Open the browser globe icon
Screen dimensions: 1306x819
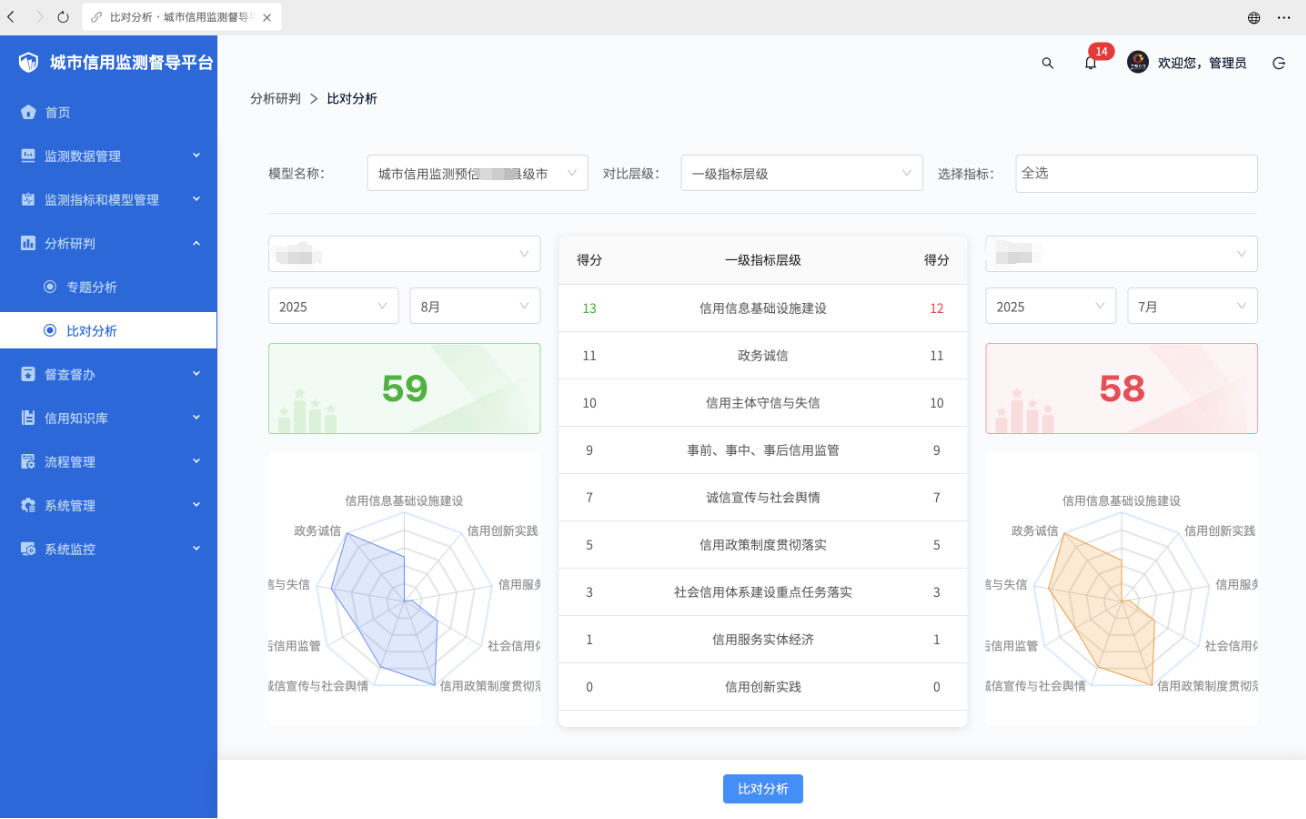(x=1254, y=17)
